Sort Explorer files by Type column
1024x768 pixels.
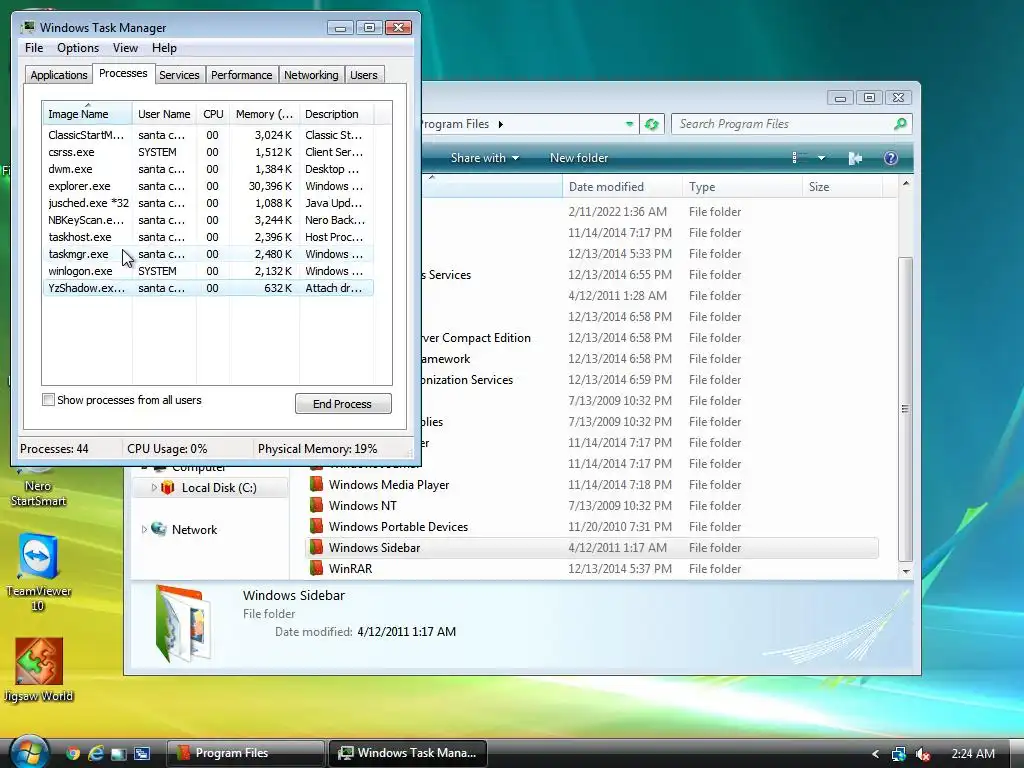coord(743,187)
